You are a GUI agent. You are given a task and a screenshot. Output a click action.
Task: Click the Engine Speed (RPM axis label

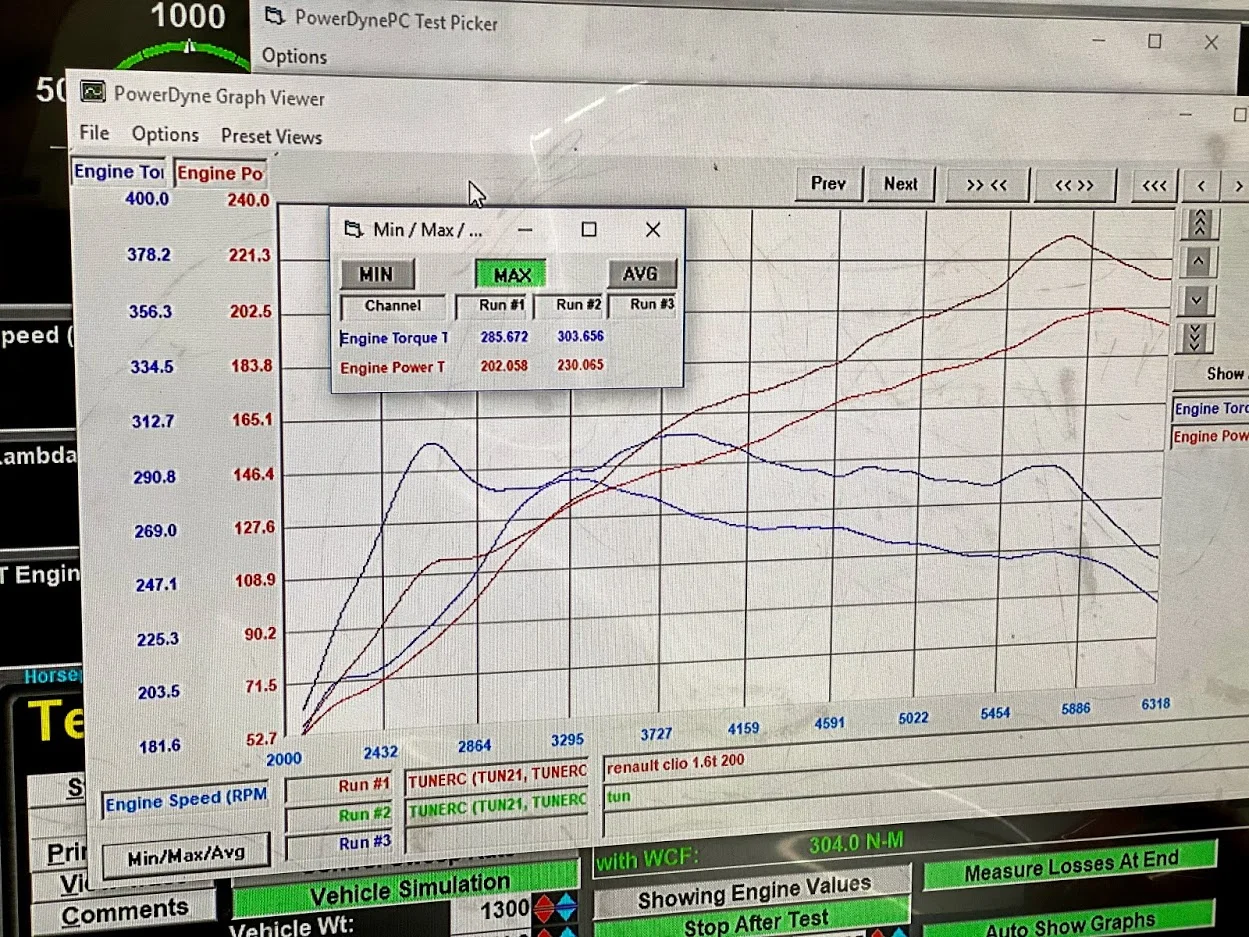(186, 802)
